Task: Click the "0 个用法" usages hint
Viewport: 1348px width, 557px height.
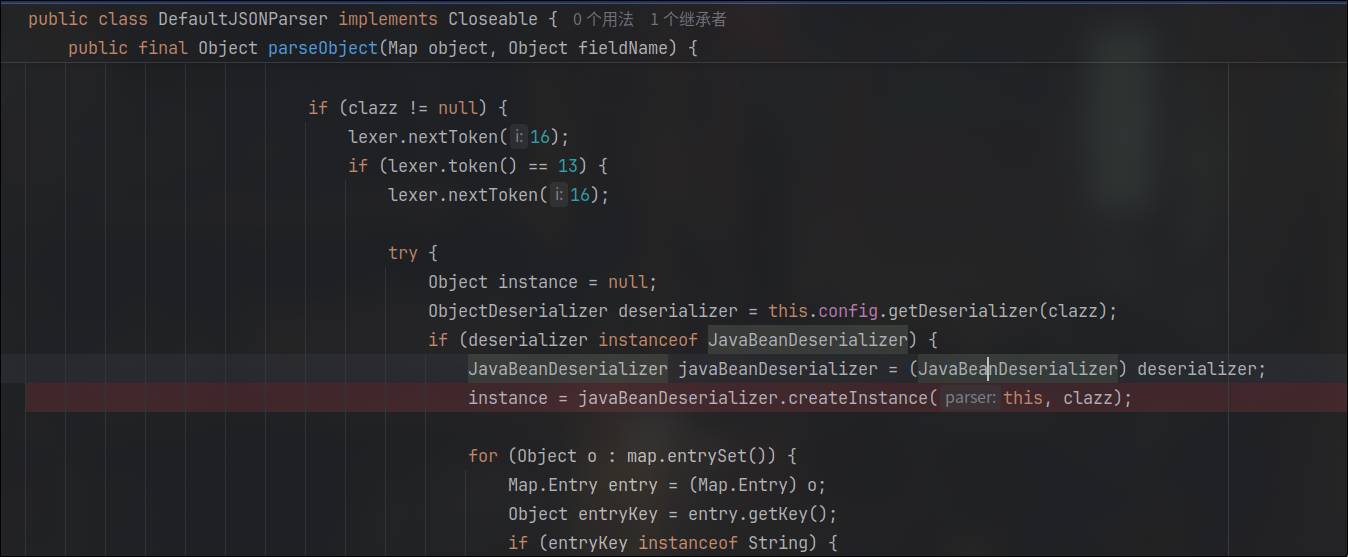Action: pos(603,19)
